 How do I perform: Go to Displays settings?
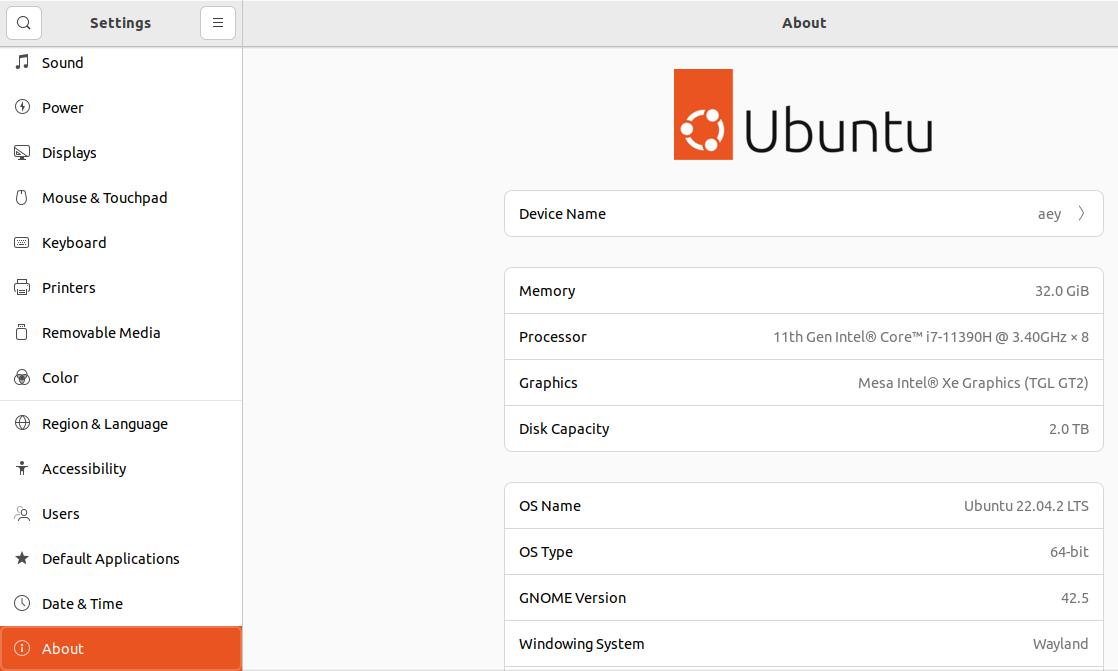click(x=121, y=153)
